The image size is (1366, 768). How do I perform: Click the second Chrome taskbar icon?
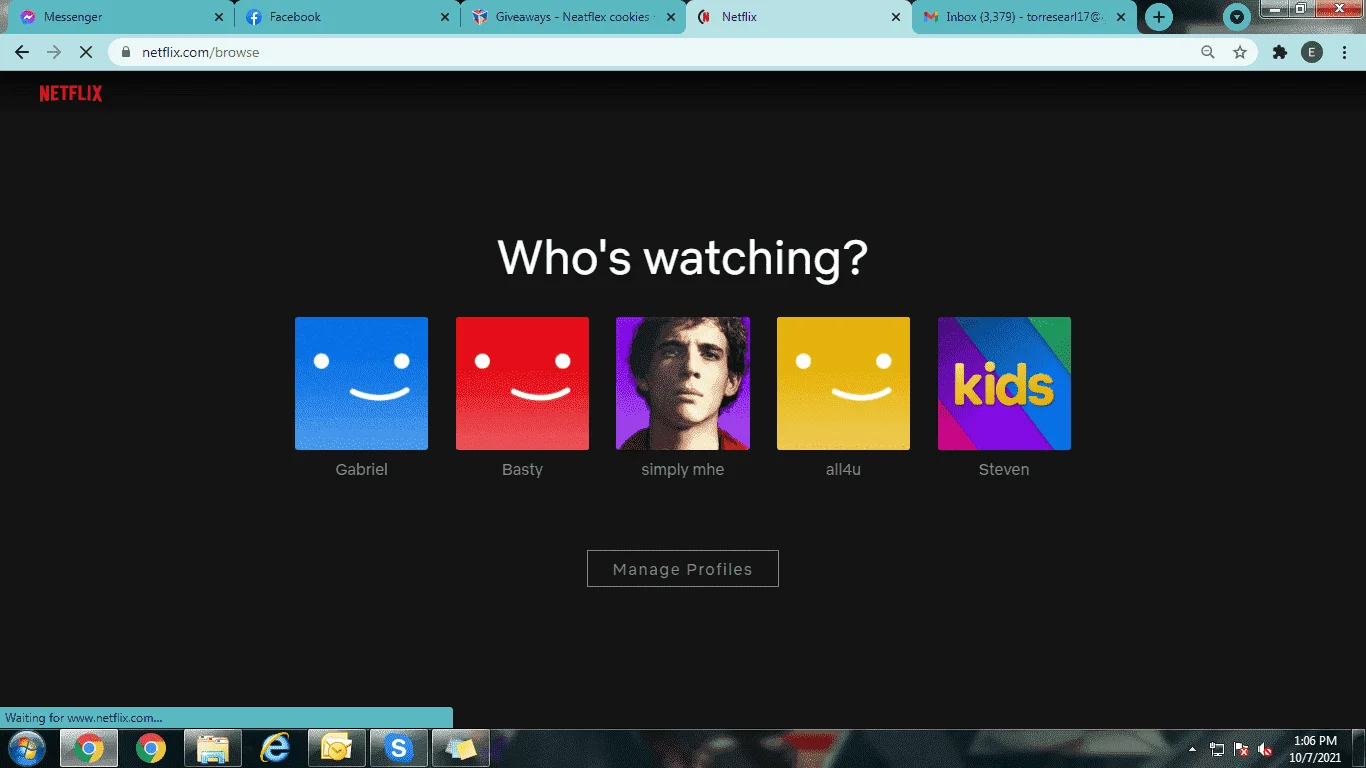point(151,748)
